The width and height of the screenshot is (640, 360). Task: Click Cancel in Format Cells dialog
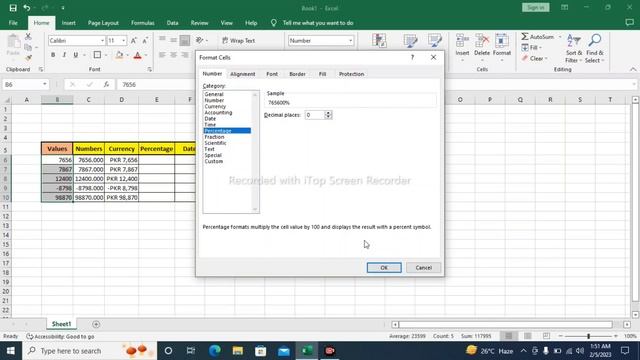[423, 268]
